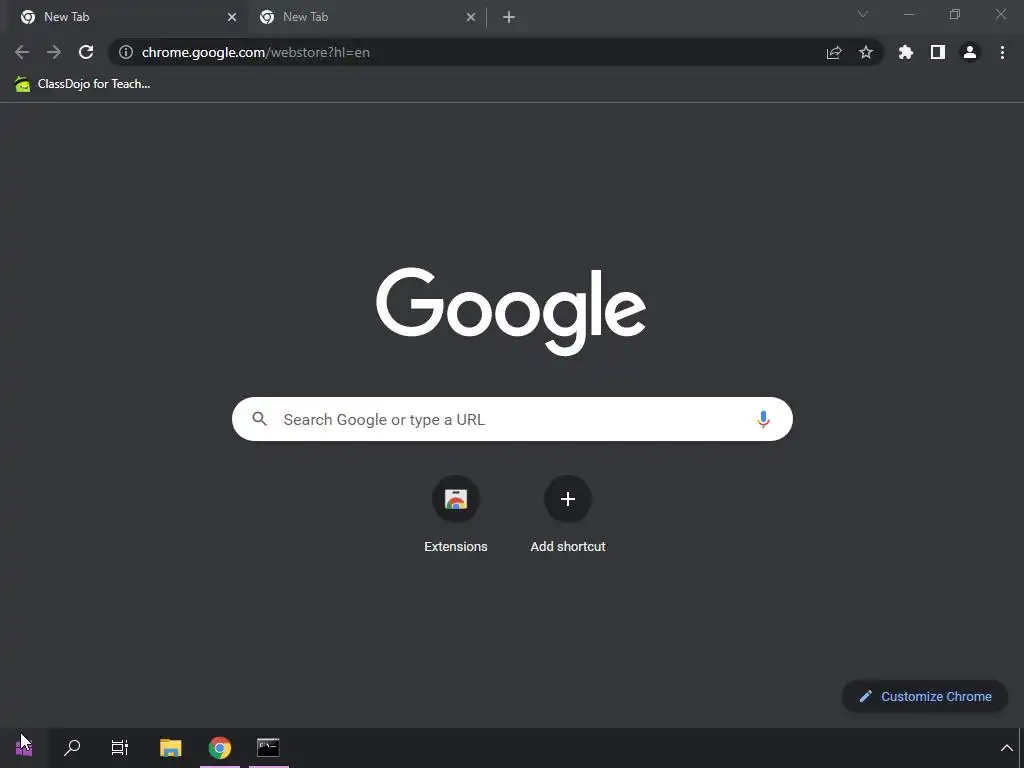Open the Chrome three-dot menu

1002,52
